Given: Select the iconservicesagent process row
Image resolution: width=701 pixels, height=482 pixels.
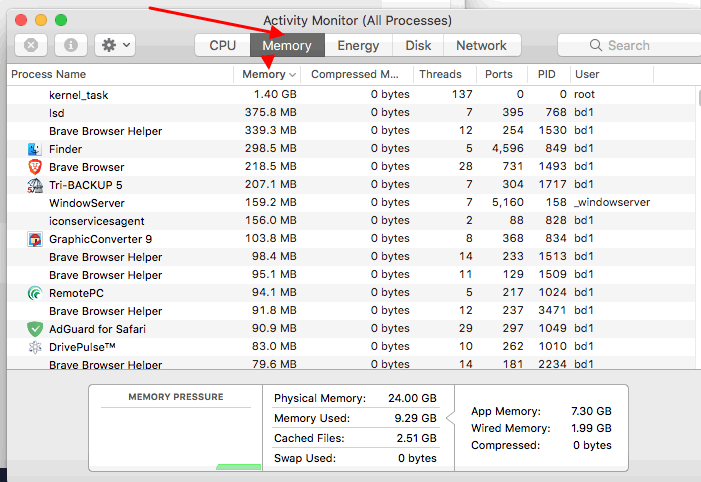Looking at the screenshot, I should pyautogui.click(x=351, y=221).
